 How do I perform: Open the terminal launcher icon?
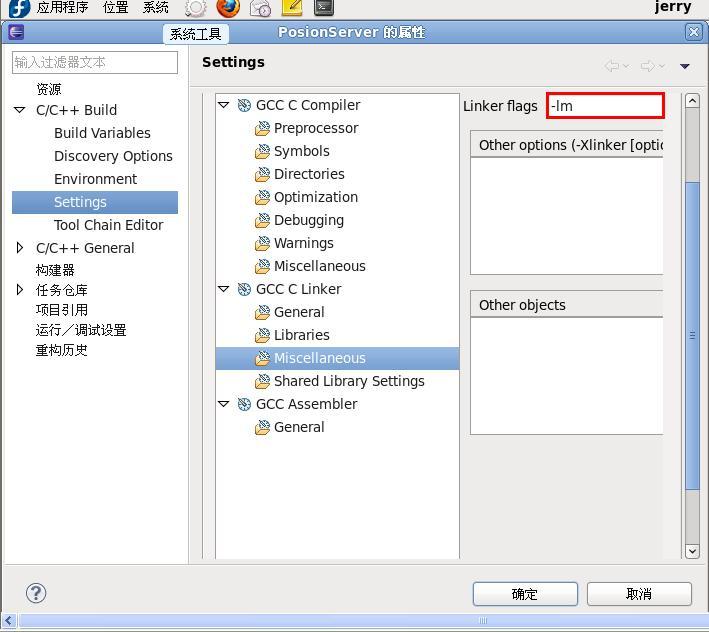point(323,8)
